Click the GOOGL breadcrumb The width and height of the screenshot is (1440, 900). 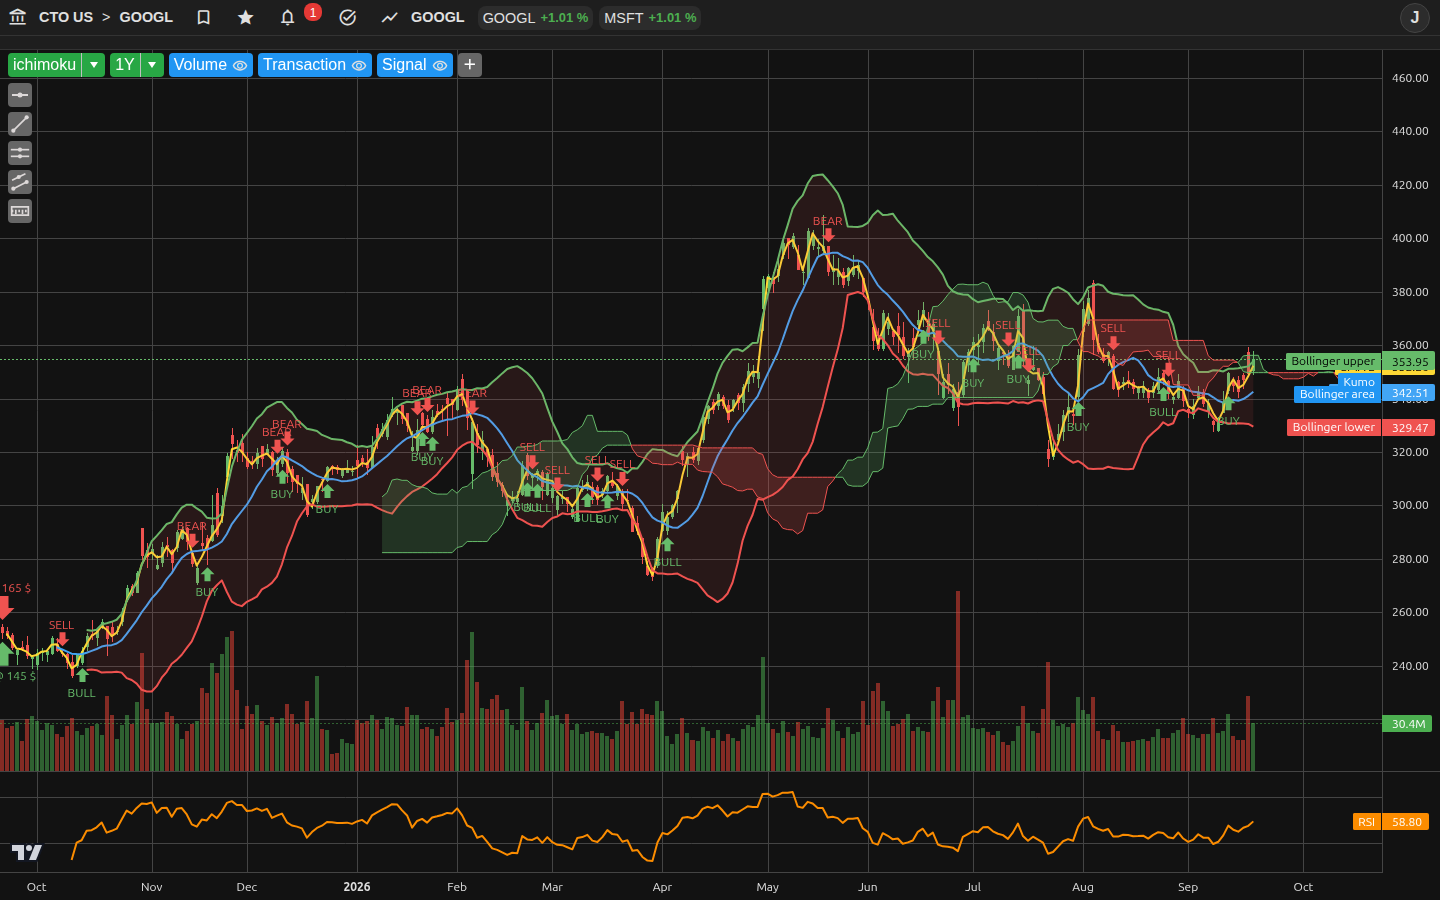[146, 17]
